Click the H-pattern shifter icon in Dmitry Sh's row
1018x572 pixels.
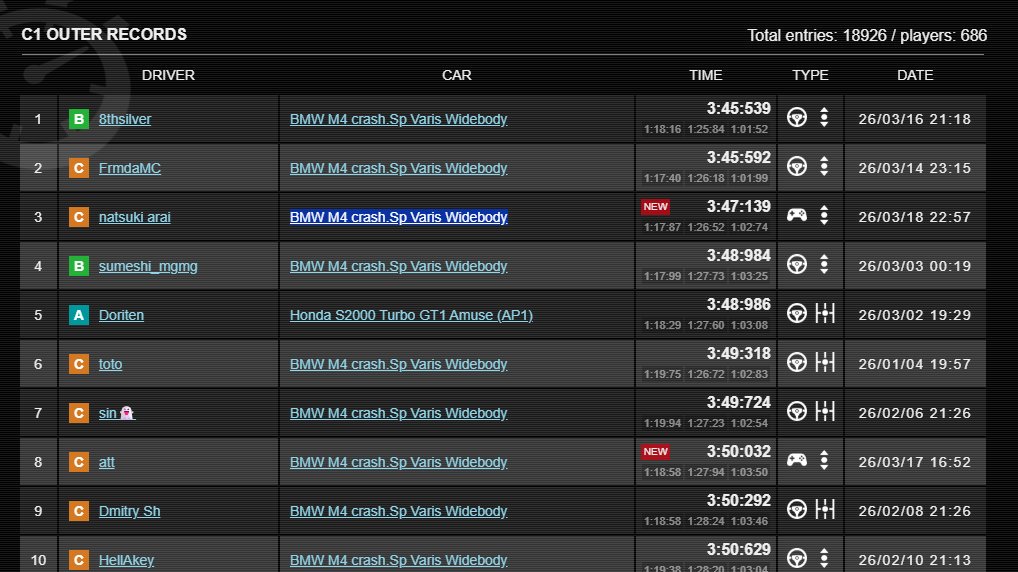click(825, 510)
